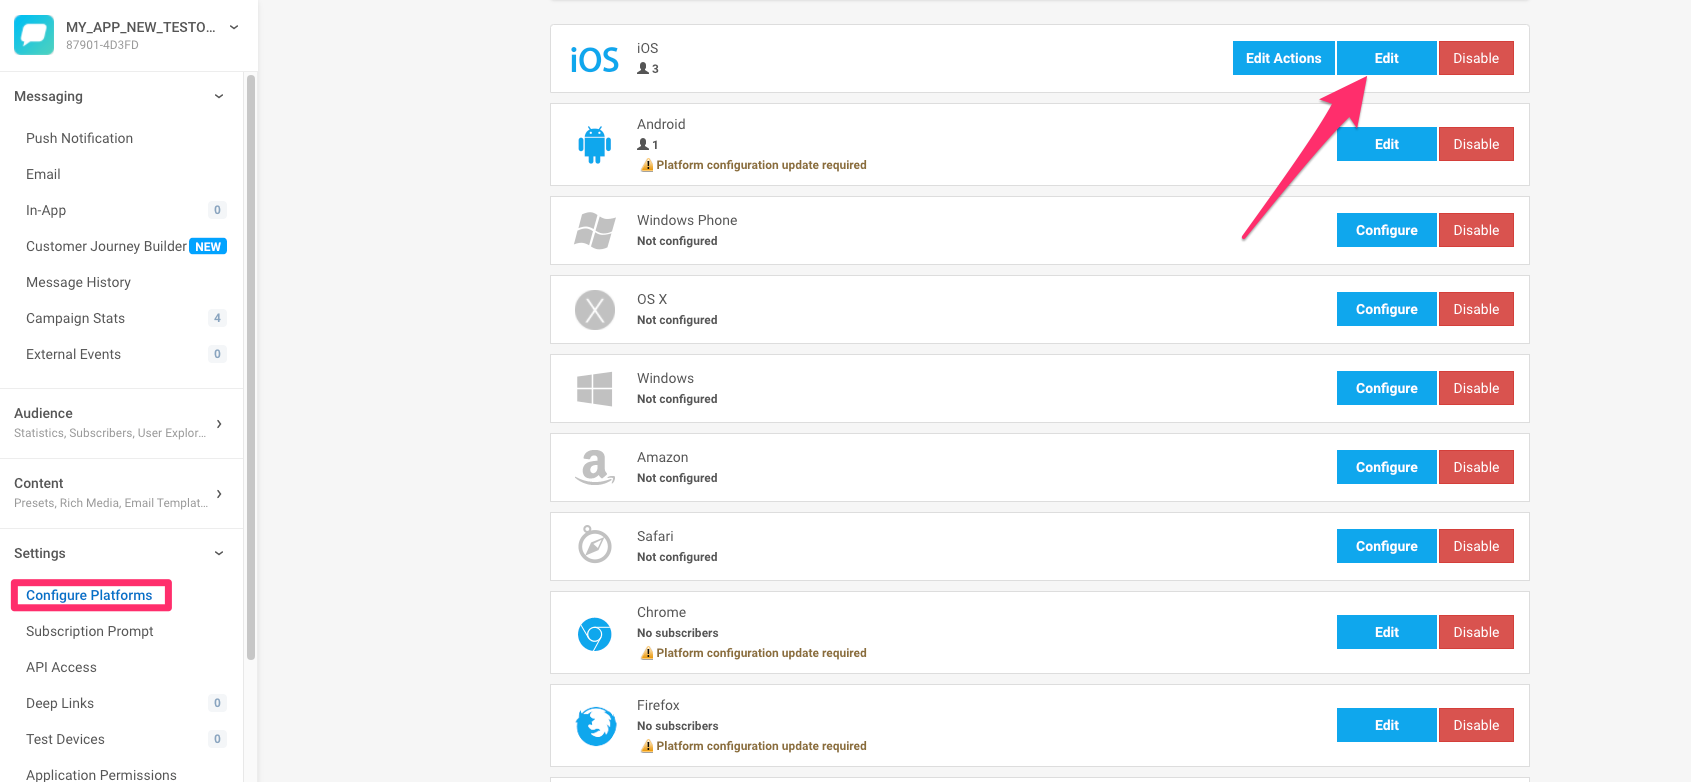Screen dimensions: 1691x782
Task: Open In-App messaging item
Action: 46,210
